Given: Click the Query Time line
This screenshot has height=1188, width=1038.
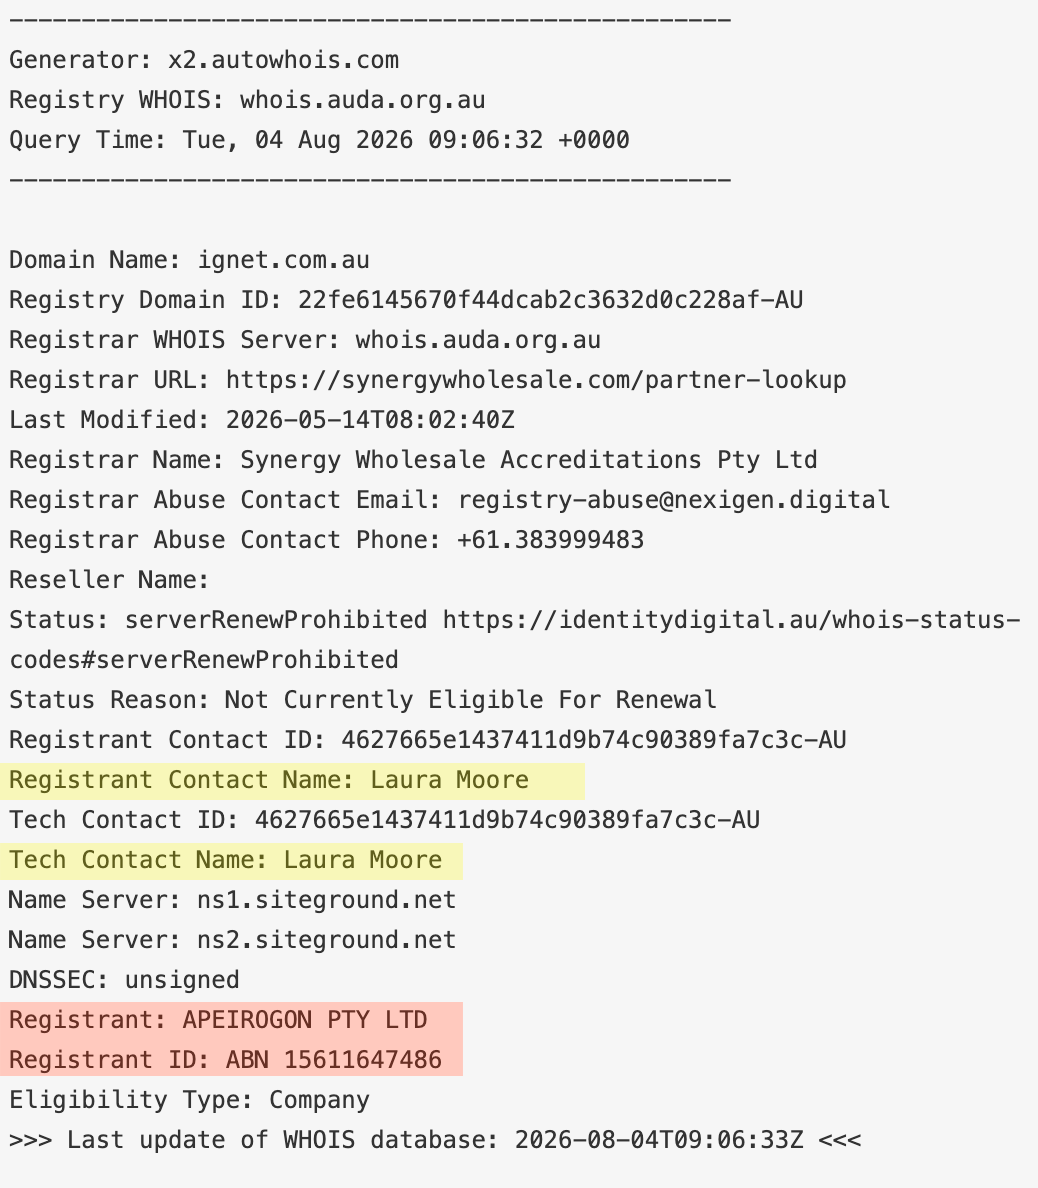Looking at the screenshot, I should pyautogui.click(x=319, y=140).
